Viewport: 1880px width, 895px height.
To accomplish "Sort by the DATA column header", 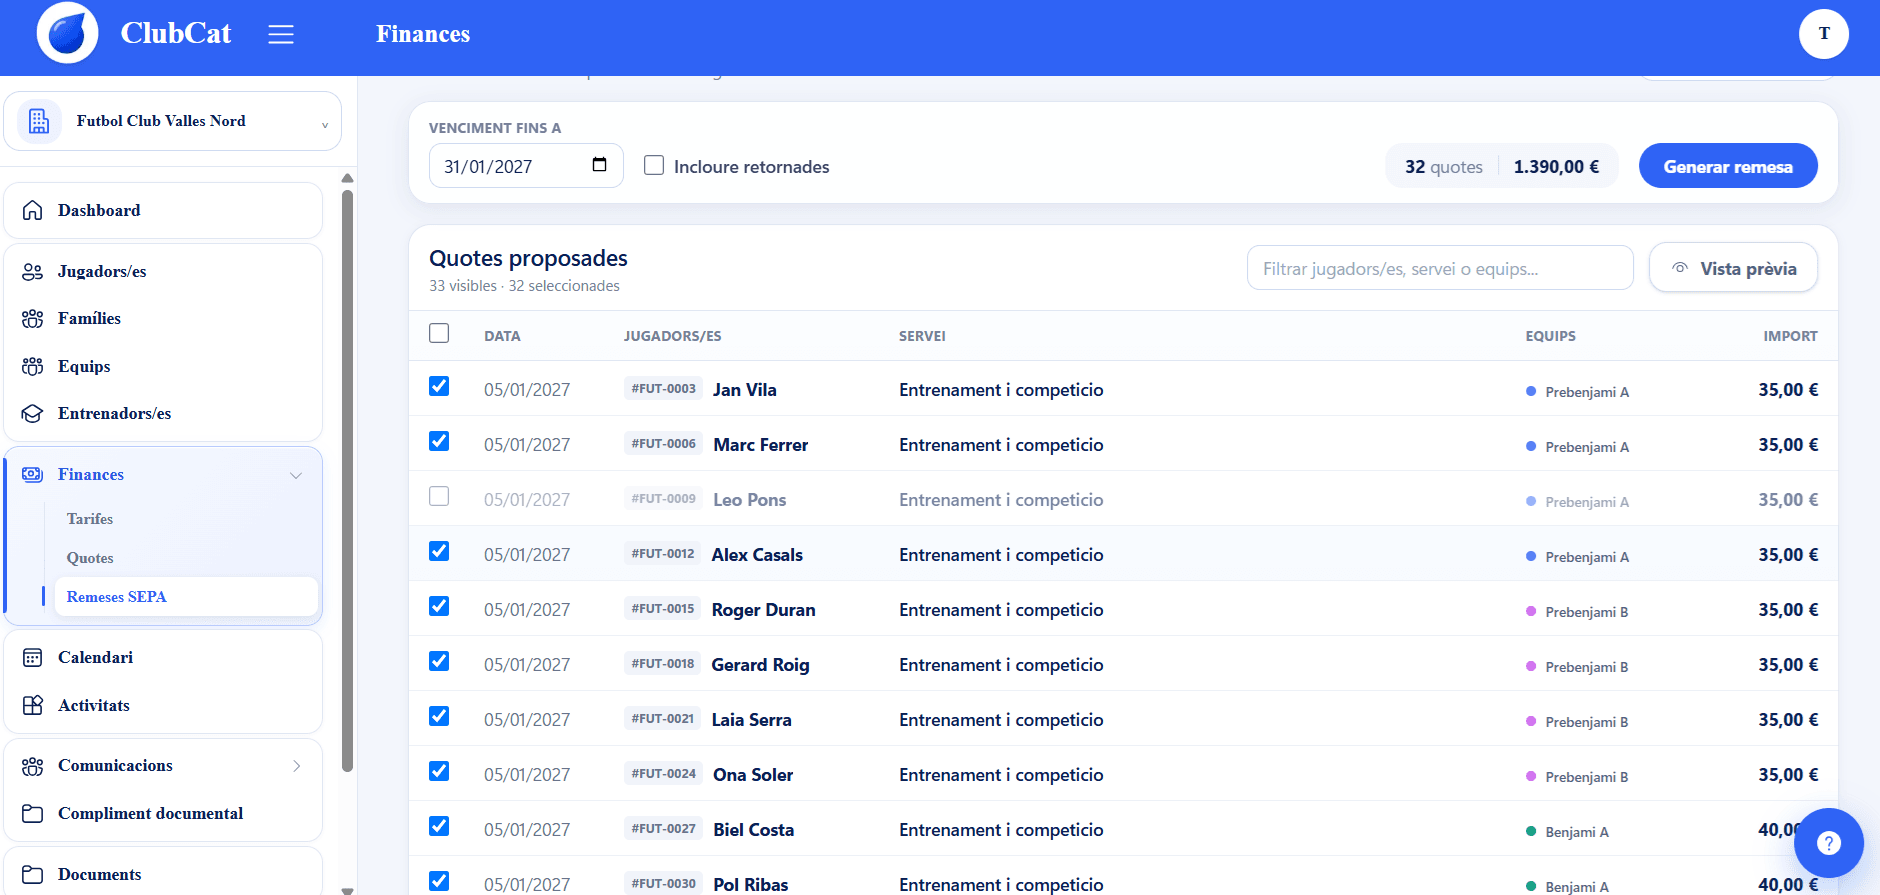I will click(502, 336).
